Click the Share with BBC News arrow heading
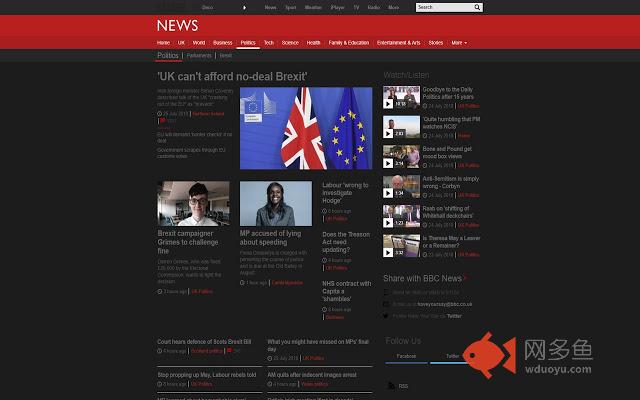Viewport: 640px width, 400px height. point(424,278)
